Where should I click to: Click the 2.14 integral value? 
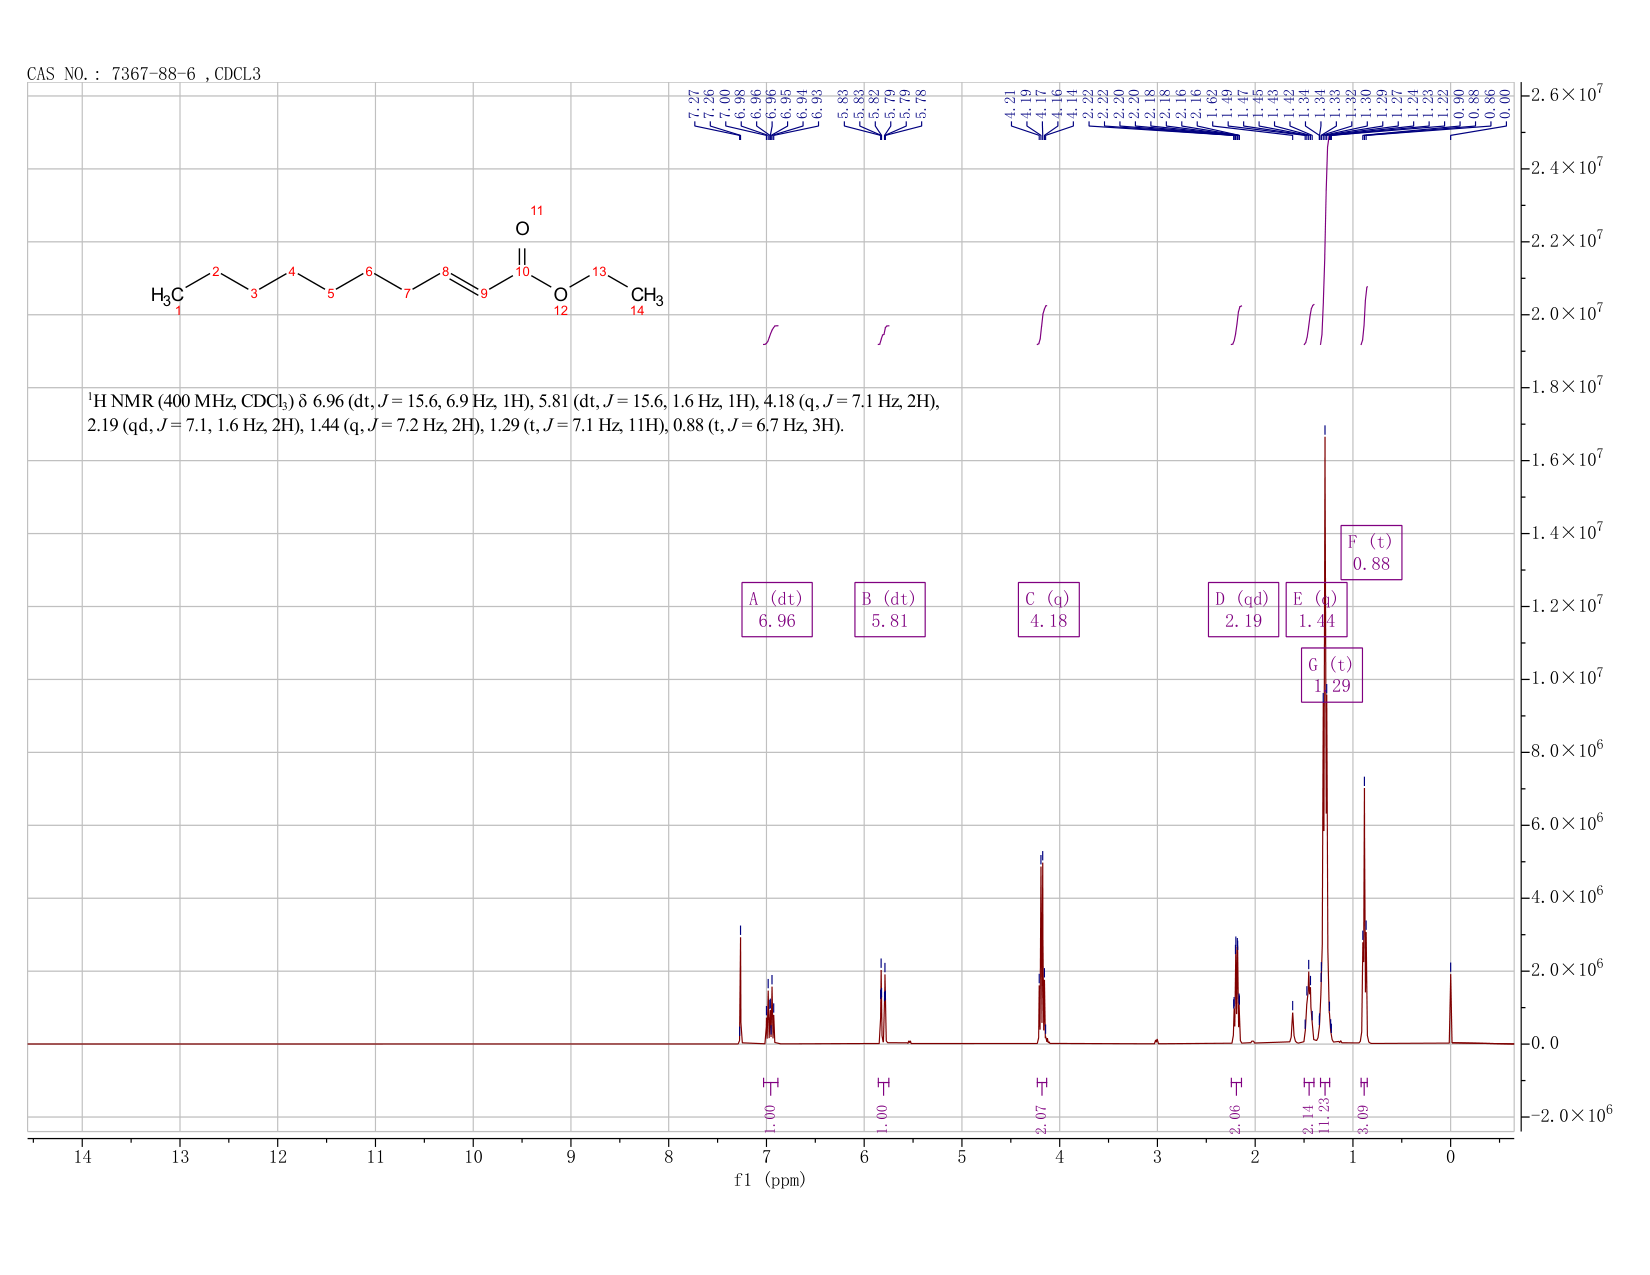(1308, 1119)
